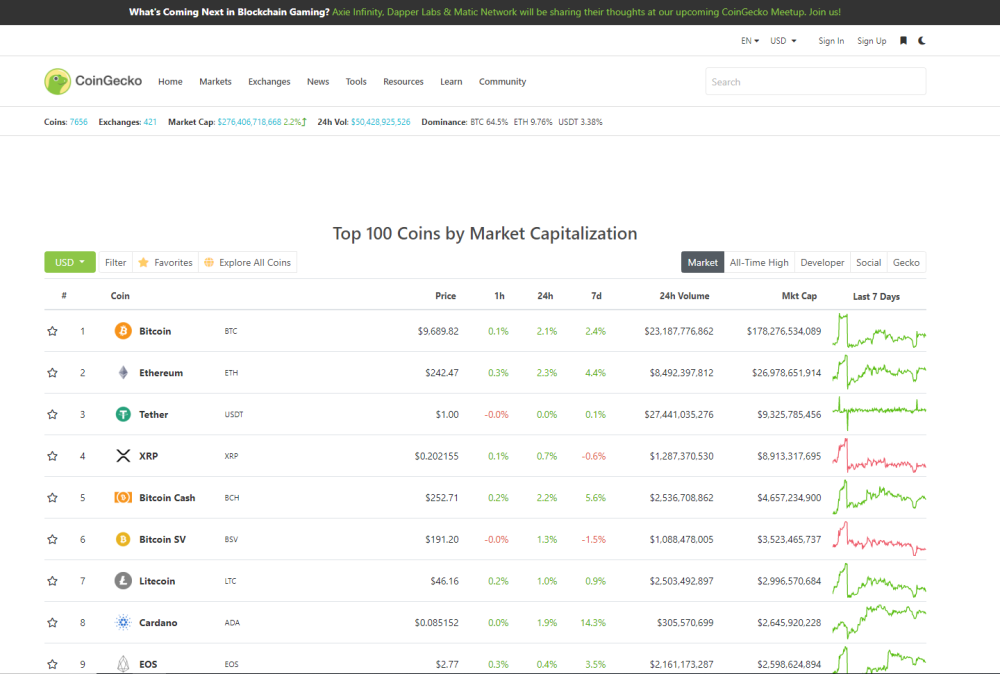Favorite Litecoin with its star

tap(52, 581)
